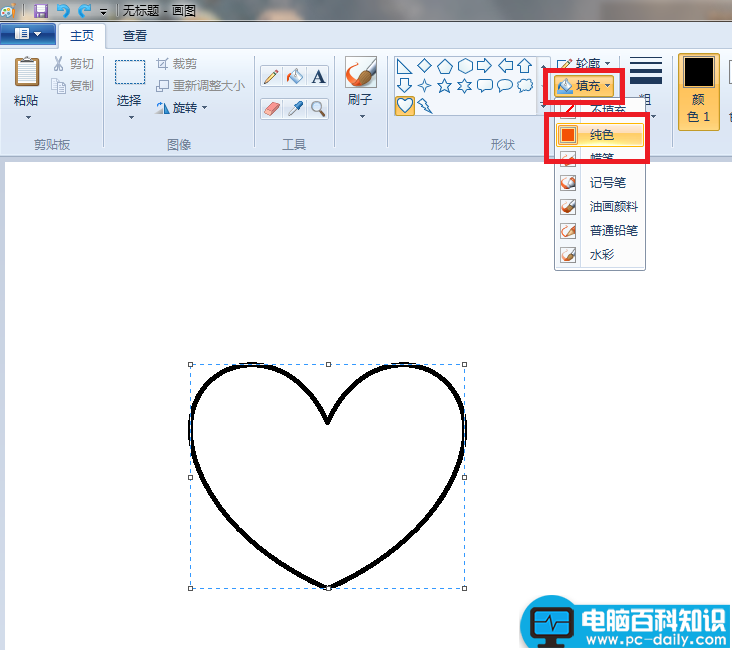Select the Pencil tool
Screen dimensions: 732x650
(271, 76)
